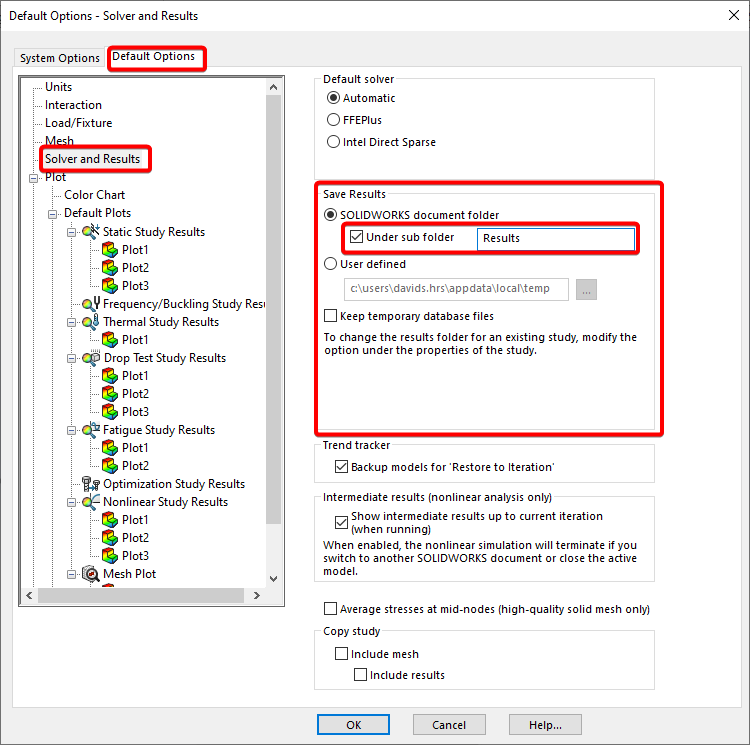Enable Keep temporary database files

(x=331, y=316)
